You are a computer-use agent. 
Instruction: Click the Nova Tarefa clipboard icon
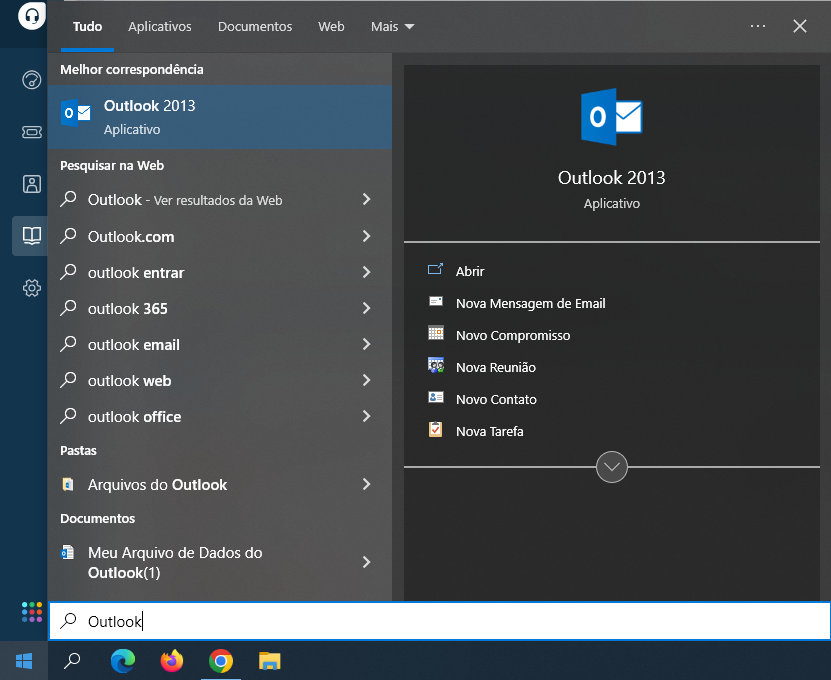[435, 429]
